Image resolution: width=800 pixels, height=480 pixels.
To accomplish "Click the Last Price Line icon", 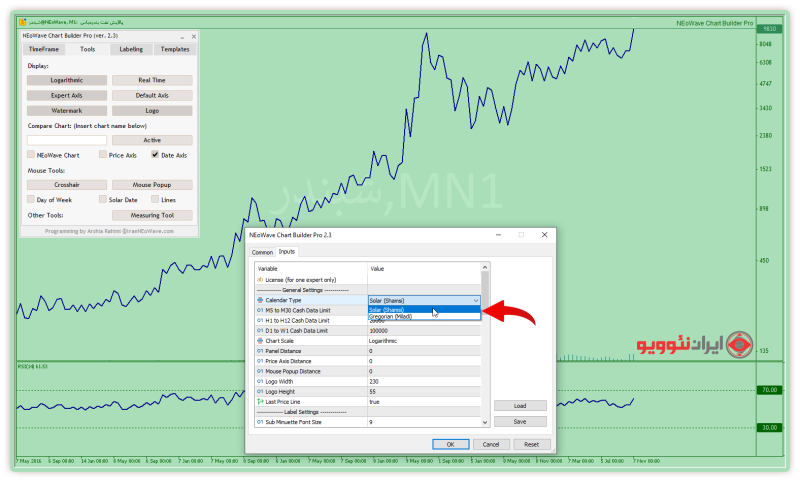I will click(x=260, y=401).
